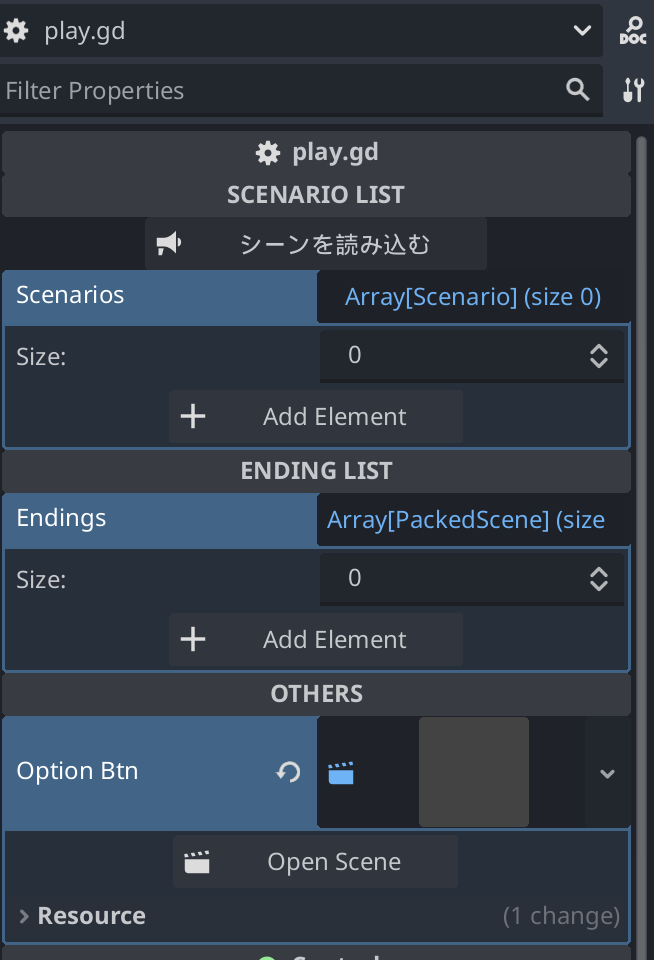This screenshot has width=654, height=960.
Task: Click the Option Btn scene clapper icon
Action: point(341,772)
